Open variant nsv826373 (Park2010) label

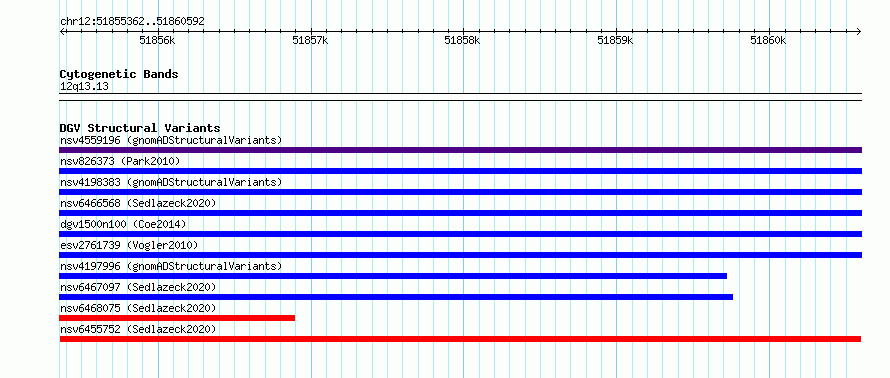coord(120,161)
